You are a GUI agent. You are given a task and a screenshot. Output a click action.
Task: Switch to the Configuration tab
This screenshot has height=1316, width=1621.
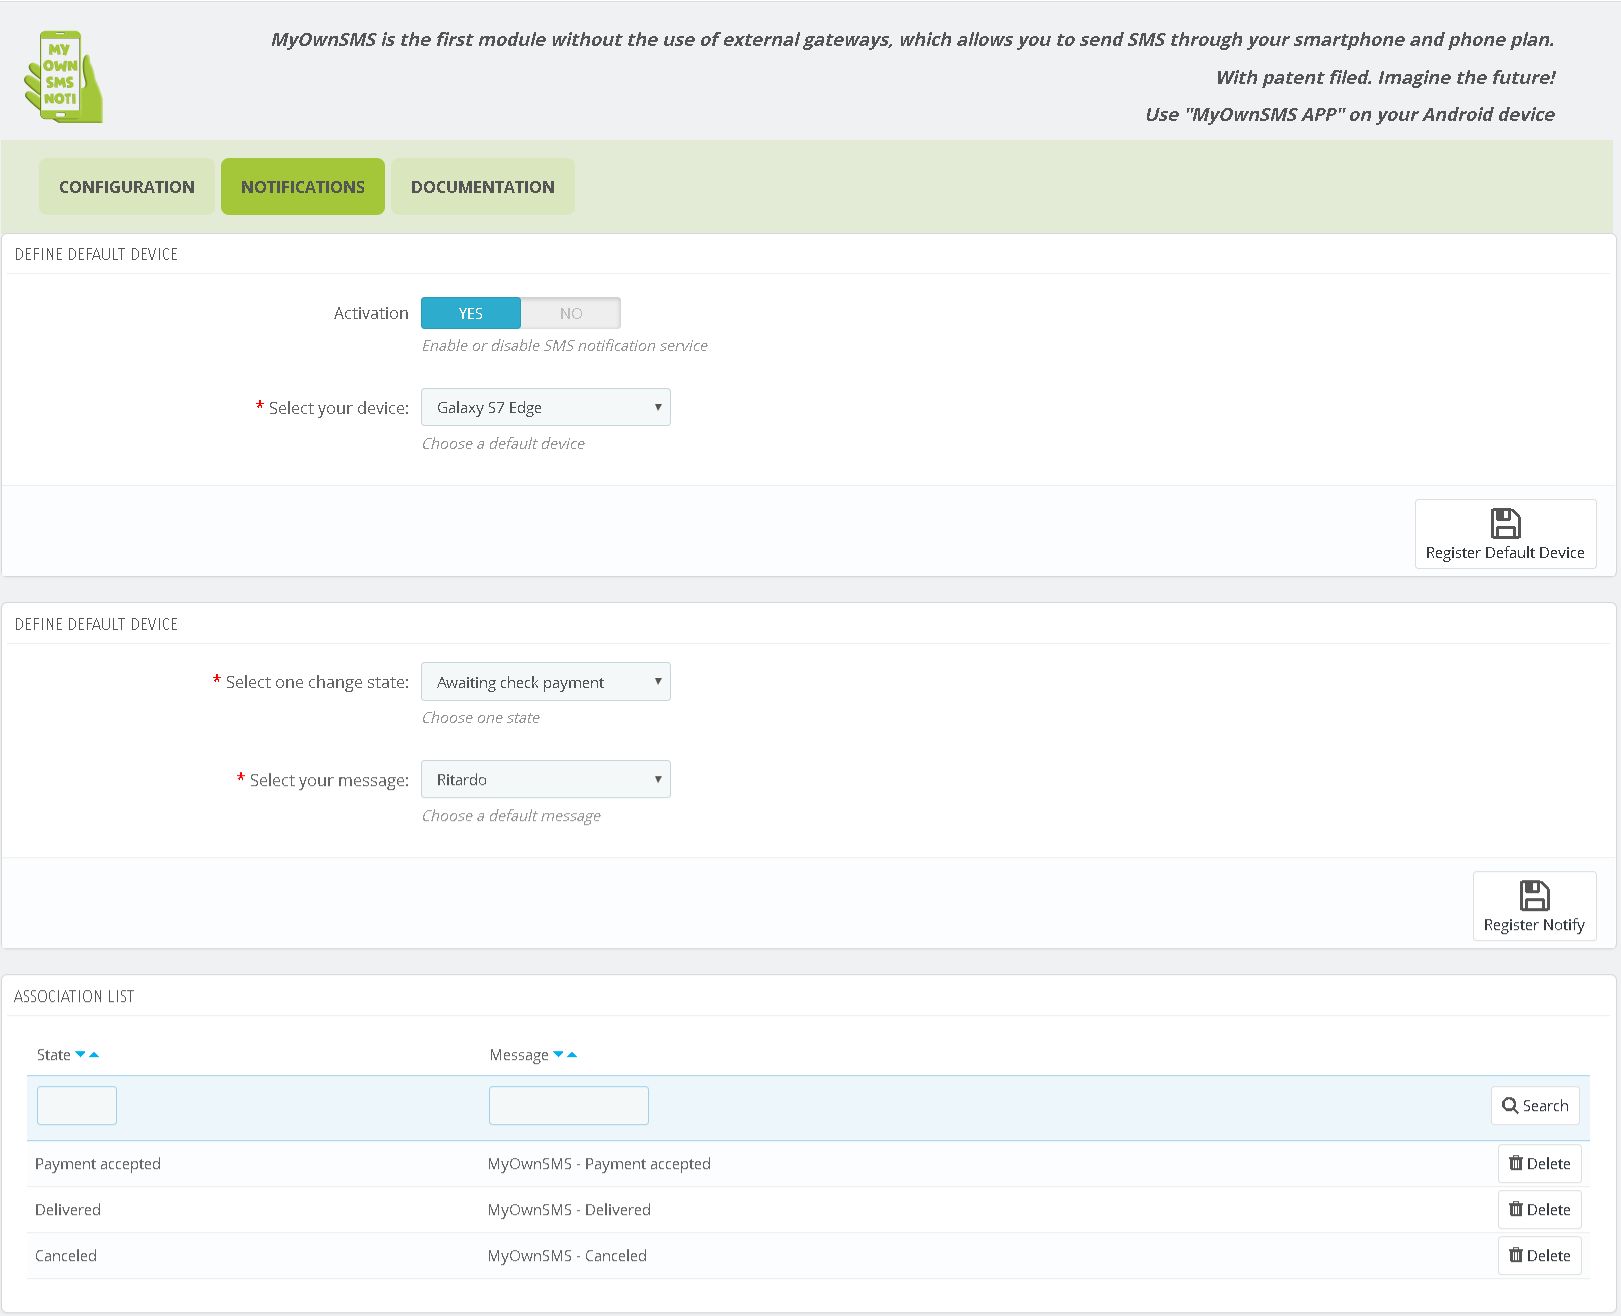pyautogui.click(x=127, y=186)
